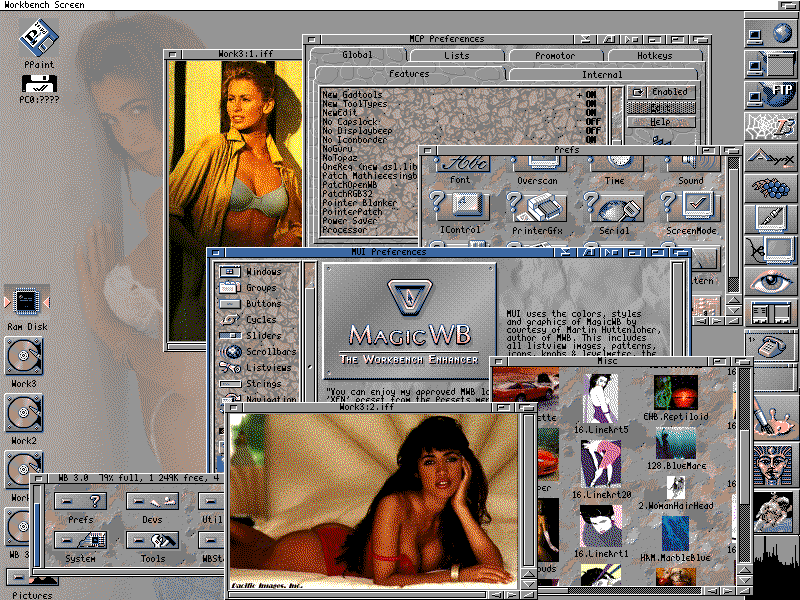Open the Devs drawer icon
The width and height of the screenshot is (800, 600).
point(152,502)
